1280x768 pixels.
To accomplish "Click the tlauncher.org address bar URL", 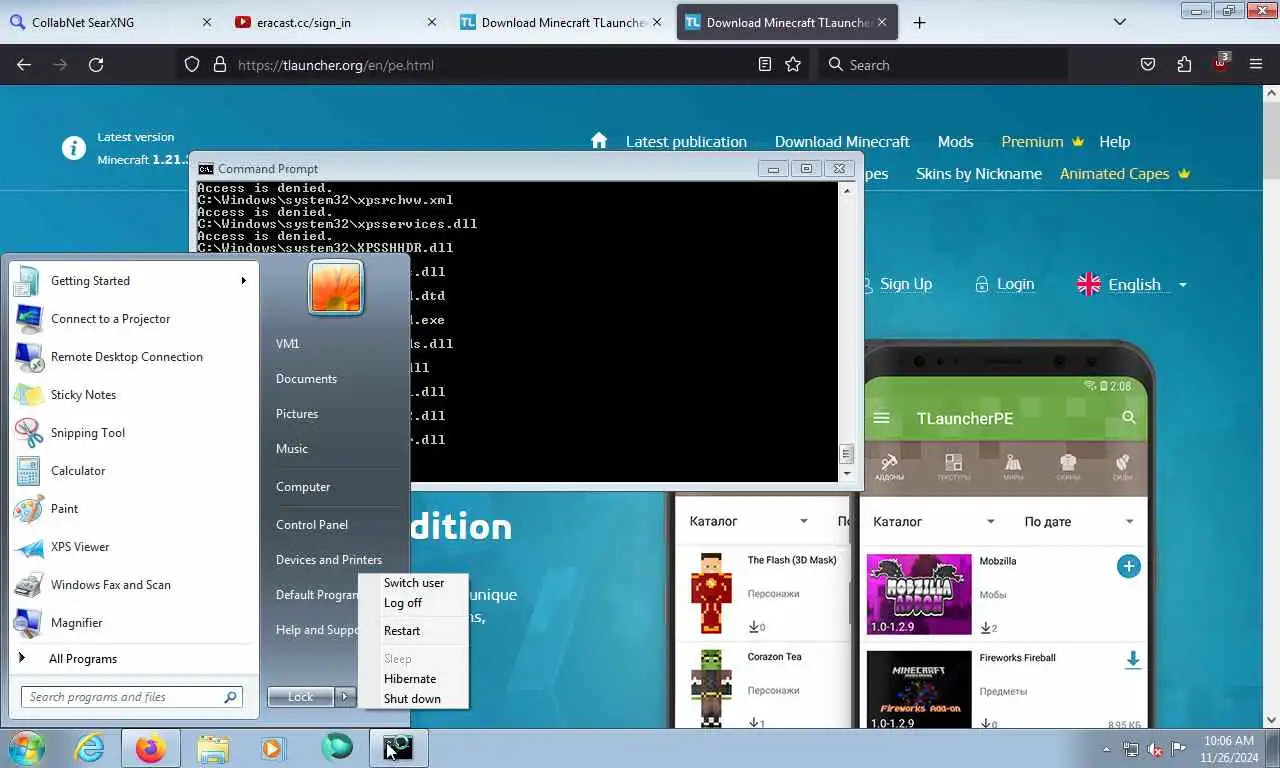I will point(336,65).
